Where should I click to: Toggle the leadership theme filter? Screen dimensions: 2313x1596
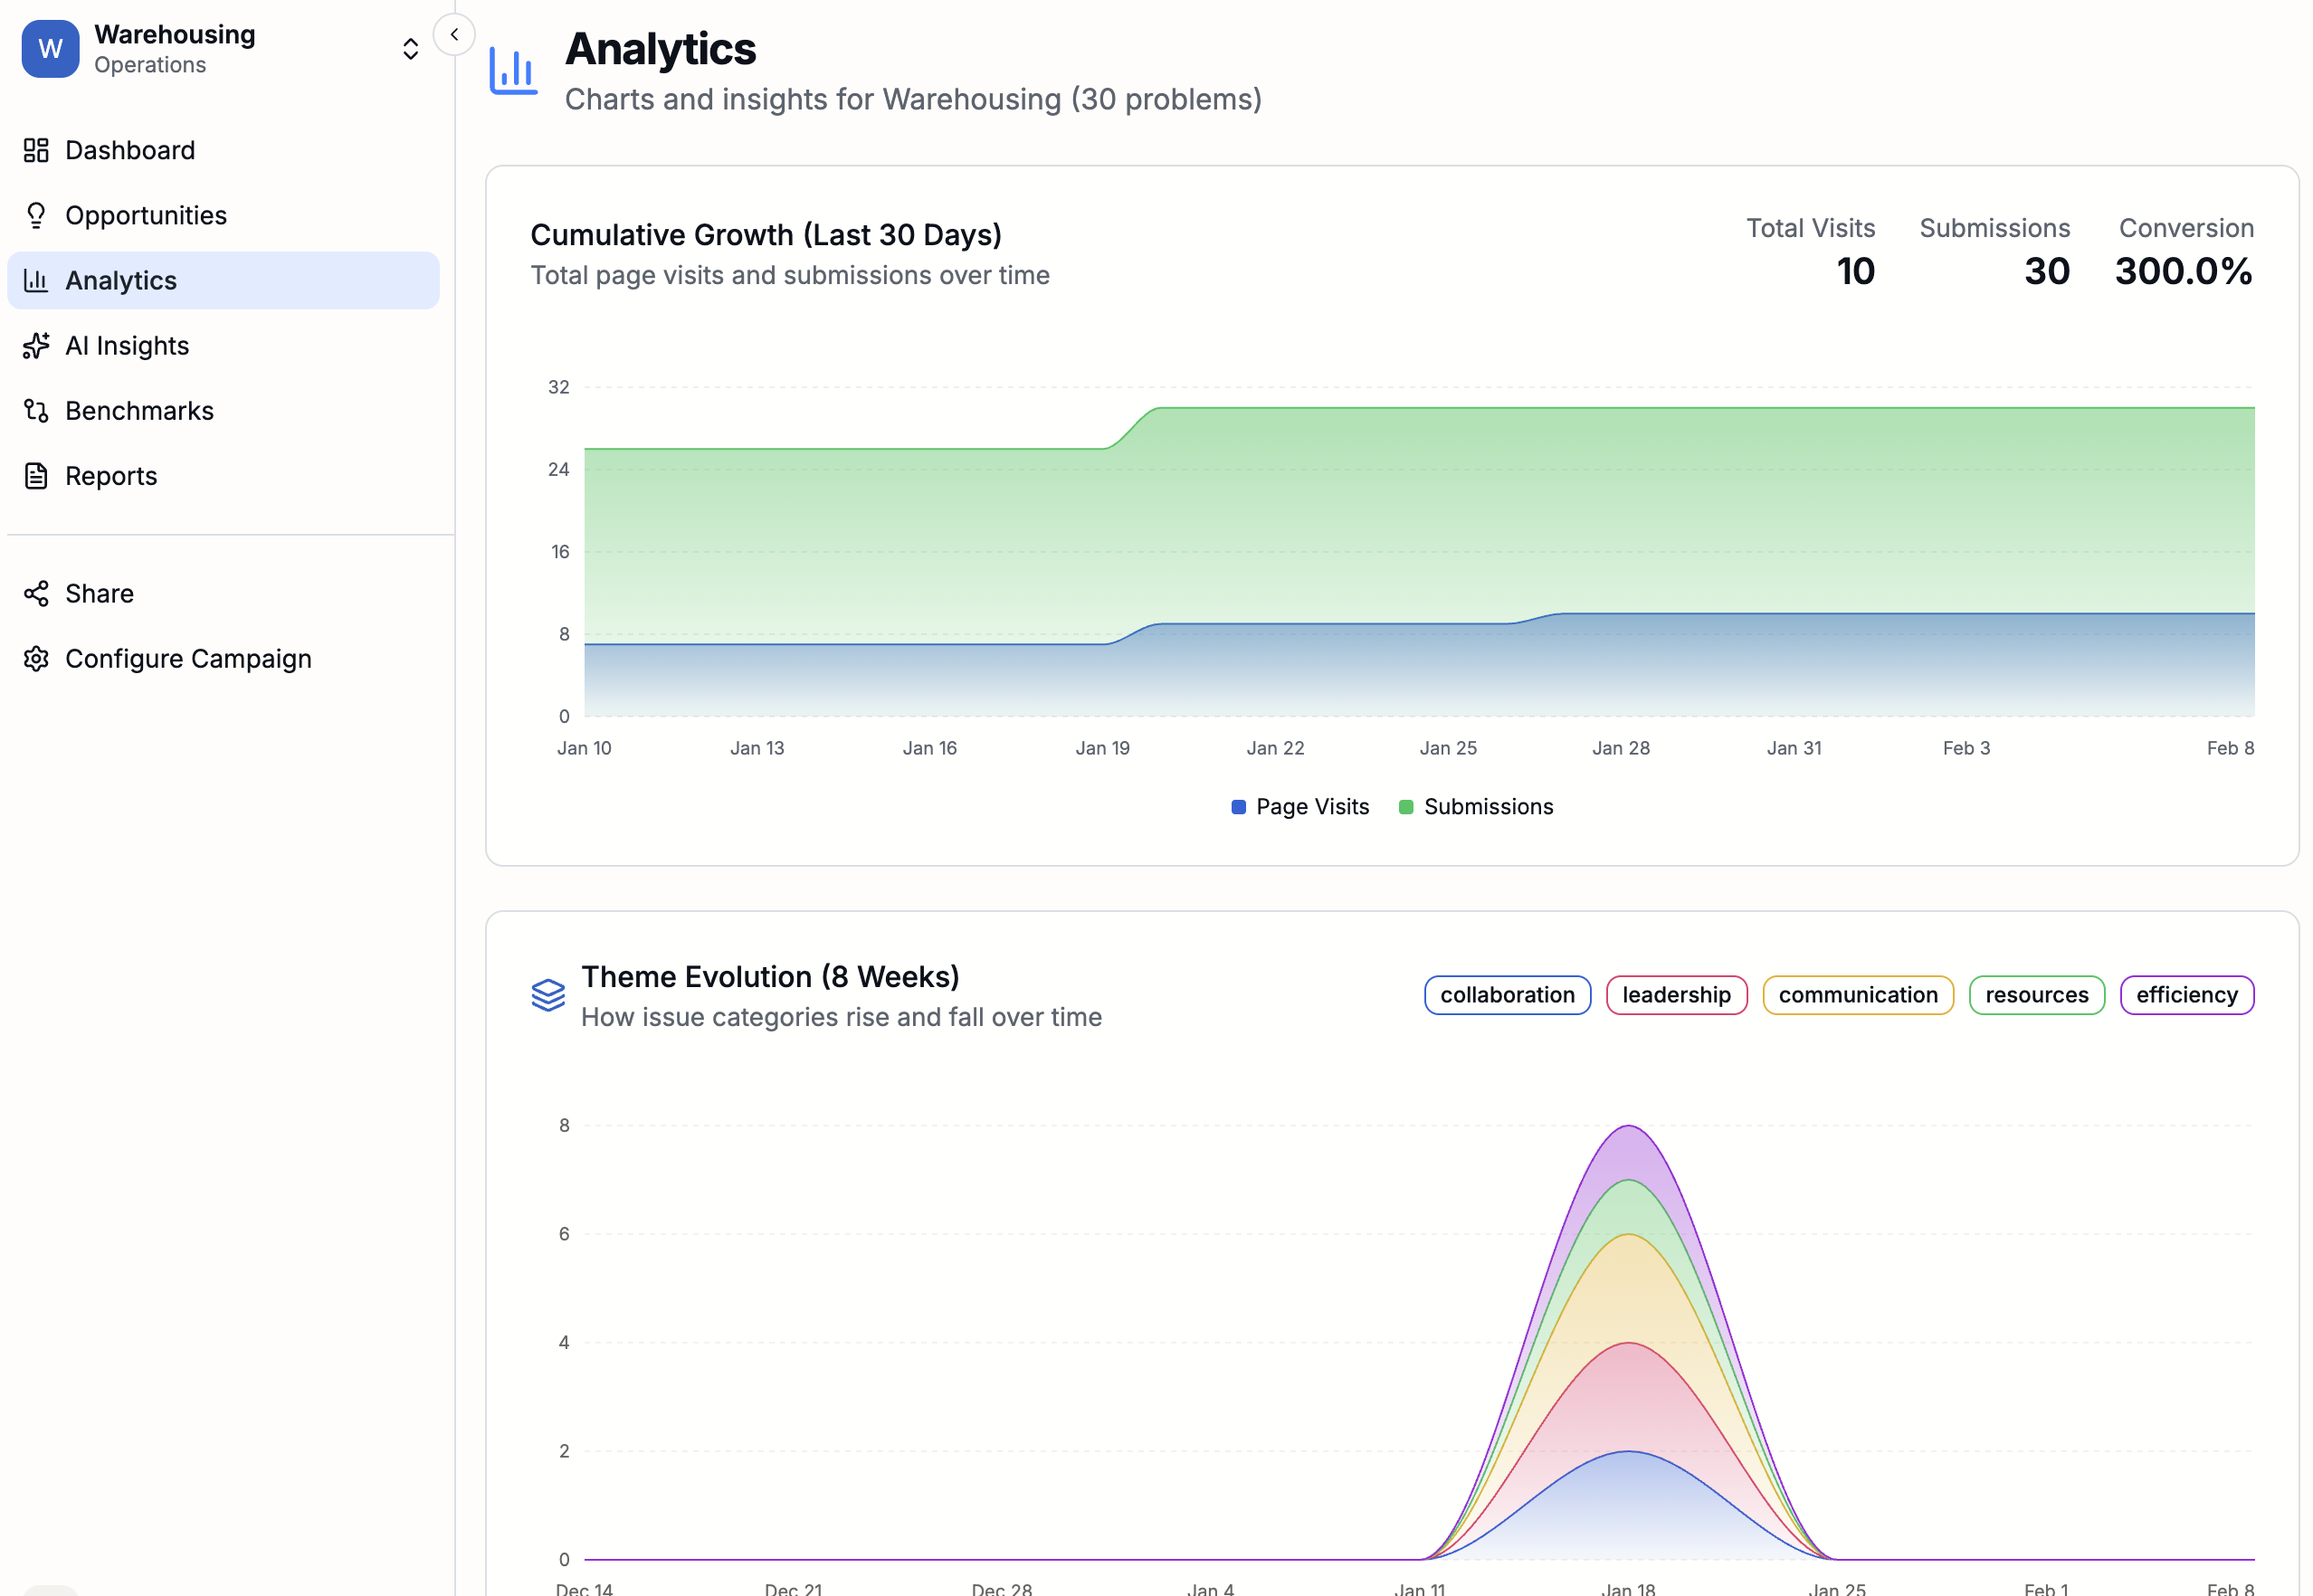(x=1676, y=995)
